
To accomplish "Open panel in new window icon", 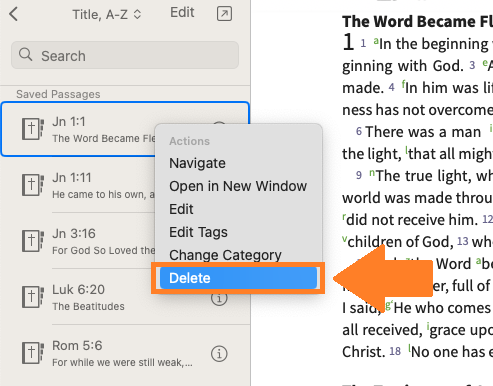I will click(x=224, y=14).
